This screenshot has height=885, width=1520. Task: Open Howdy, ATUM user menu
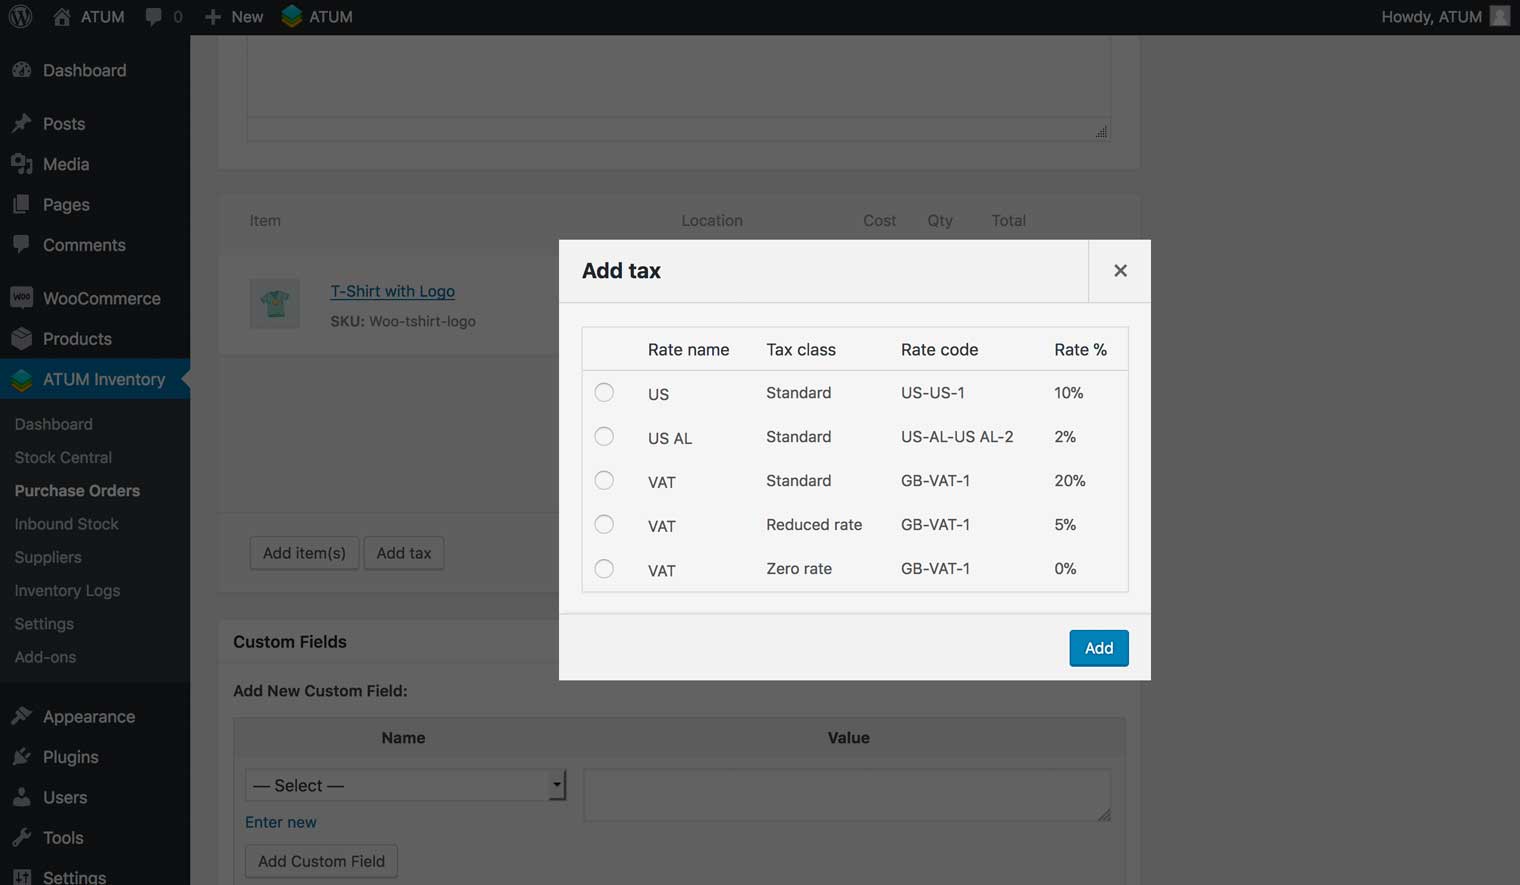tap(1443, 17)
